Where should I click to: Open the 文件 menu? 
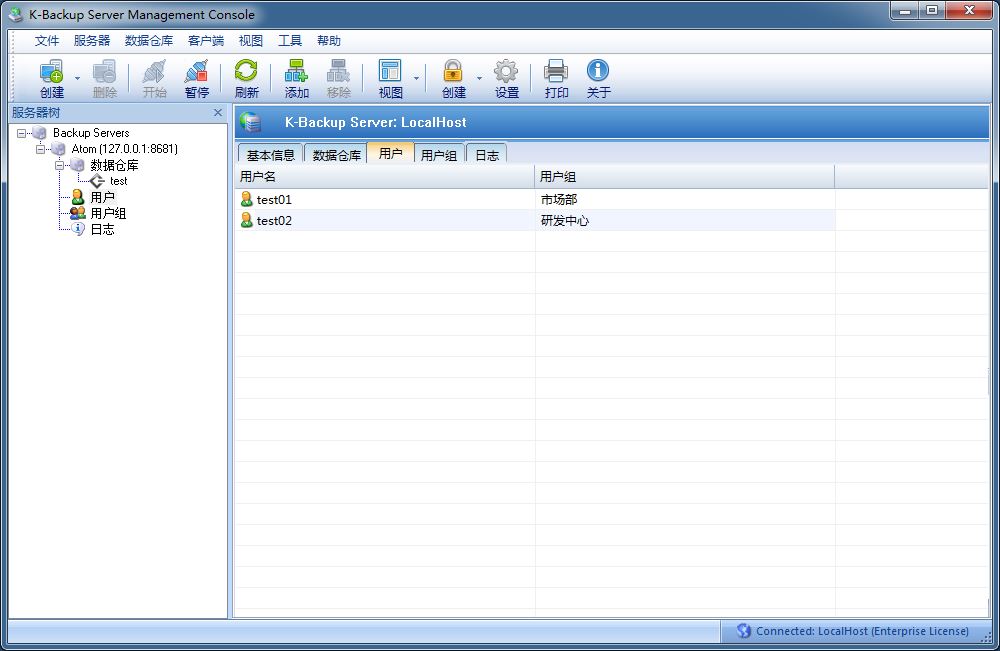47,41
